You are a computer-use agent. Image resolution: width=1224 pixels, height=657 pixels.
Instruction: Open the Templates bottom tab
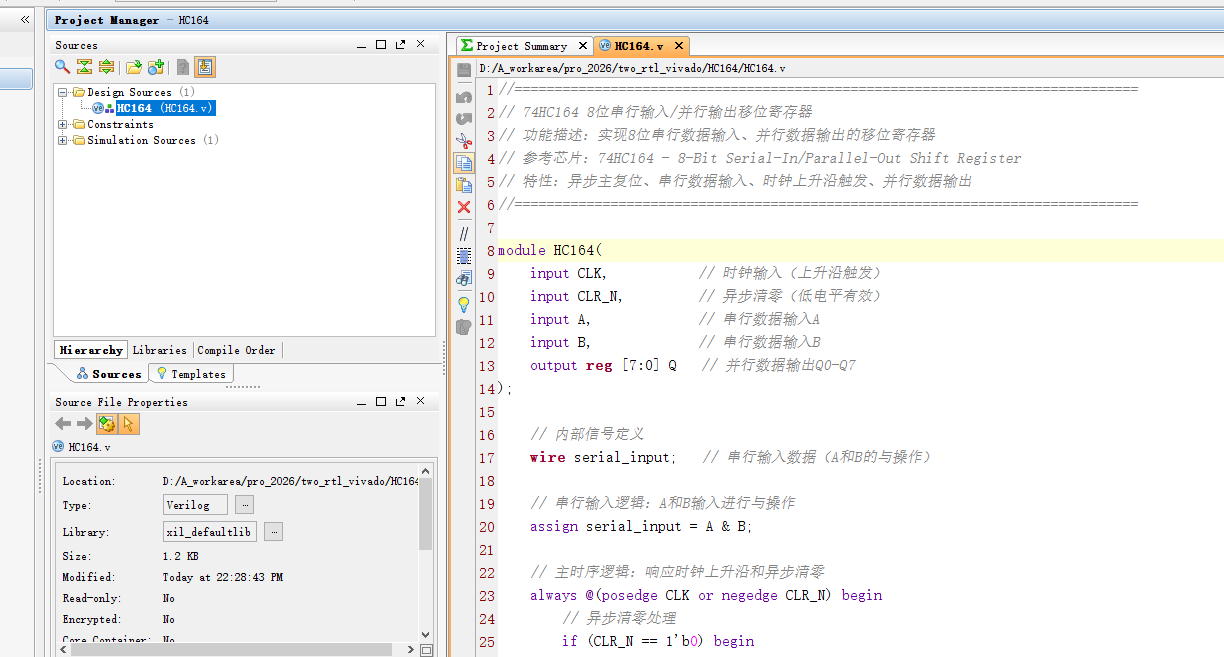(x=191, y=374)
